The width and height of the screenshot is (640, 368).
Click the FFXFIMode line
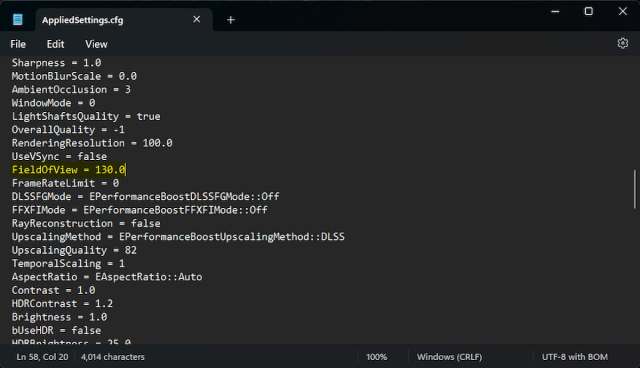140,210
